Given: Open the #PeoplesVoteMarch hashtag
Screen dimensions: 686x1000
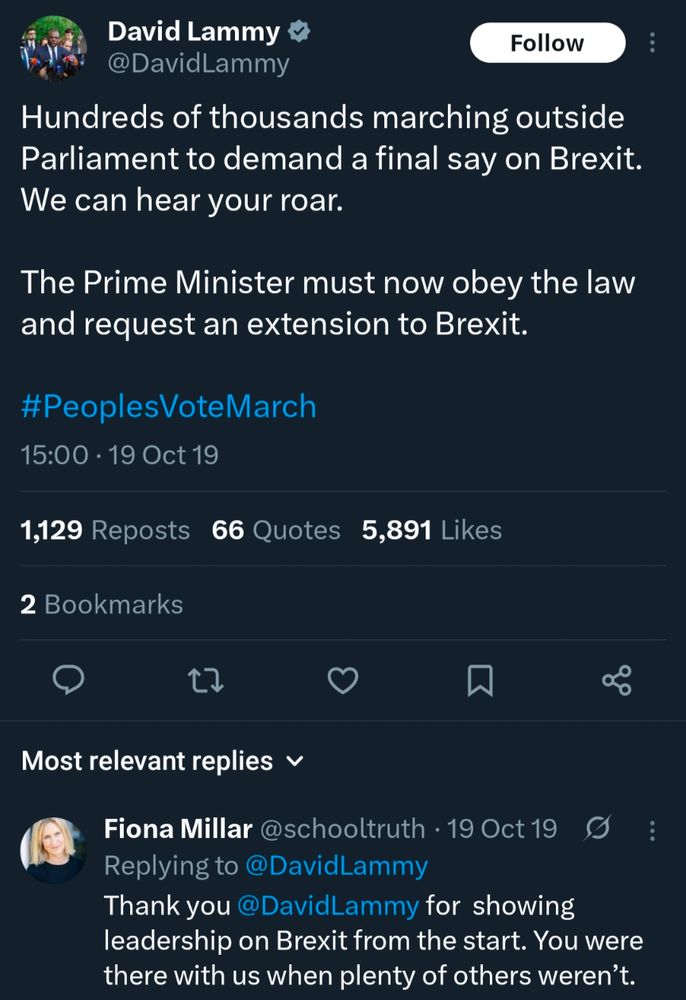Looking at the screenshot, I should pyautogui.click(x=167, y=406).
